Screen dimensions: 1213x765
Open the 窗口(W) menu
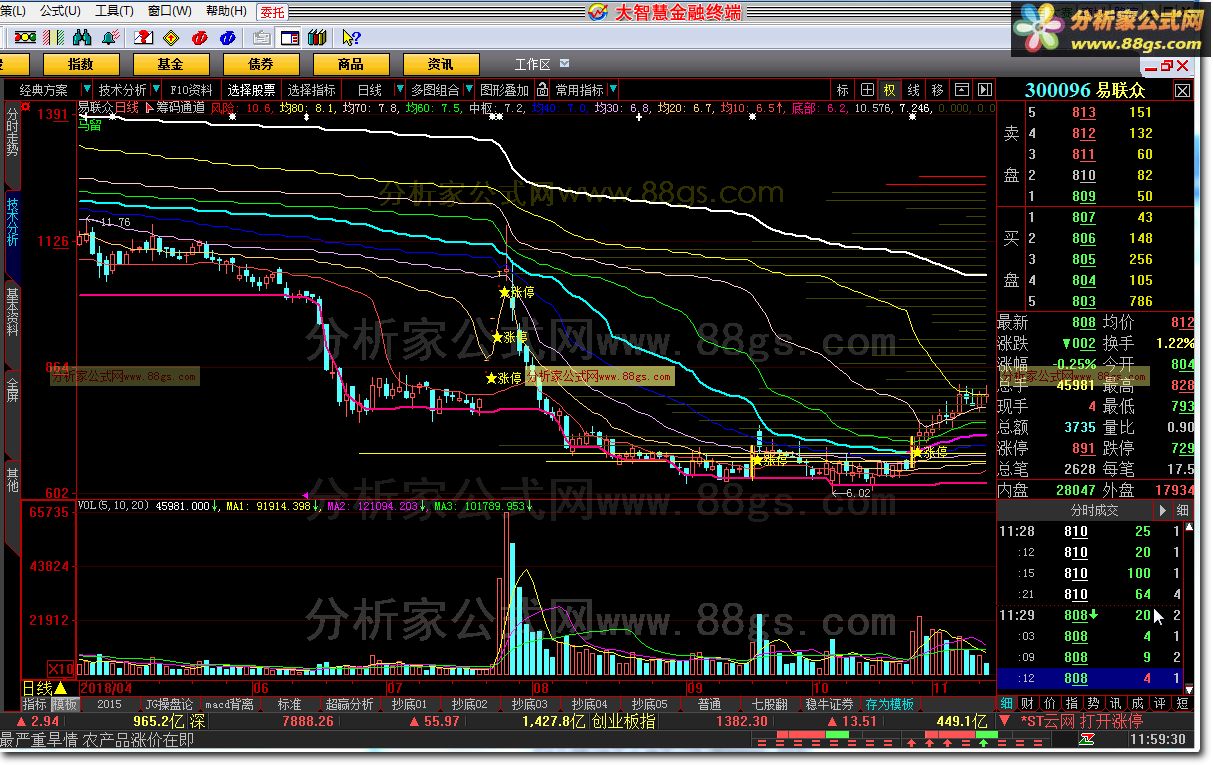169,11
